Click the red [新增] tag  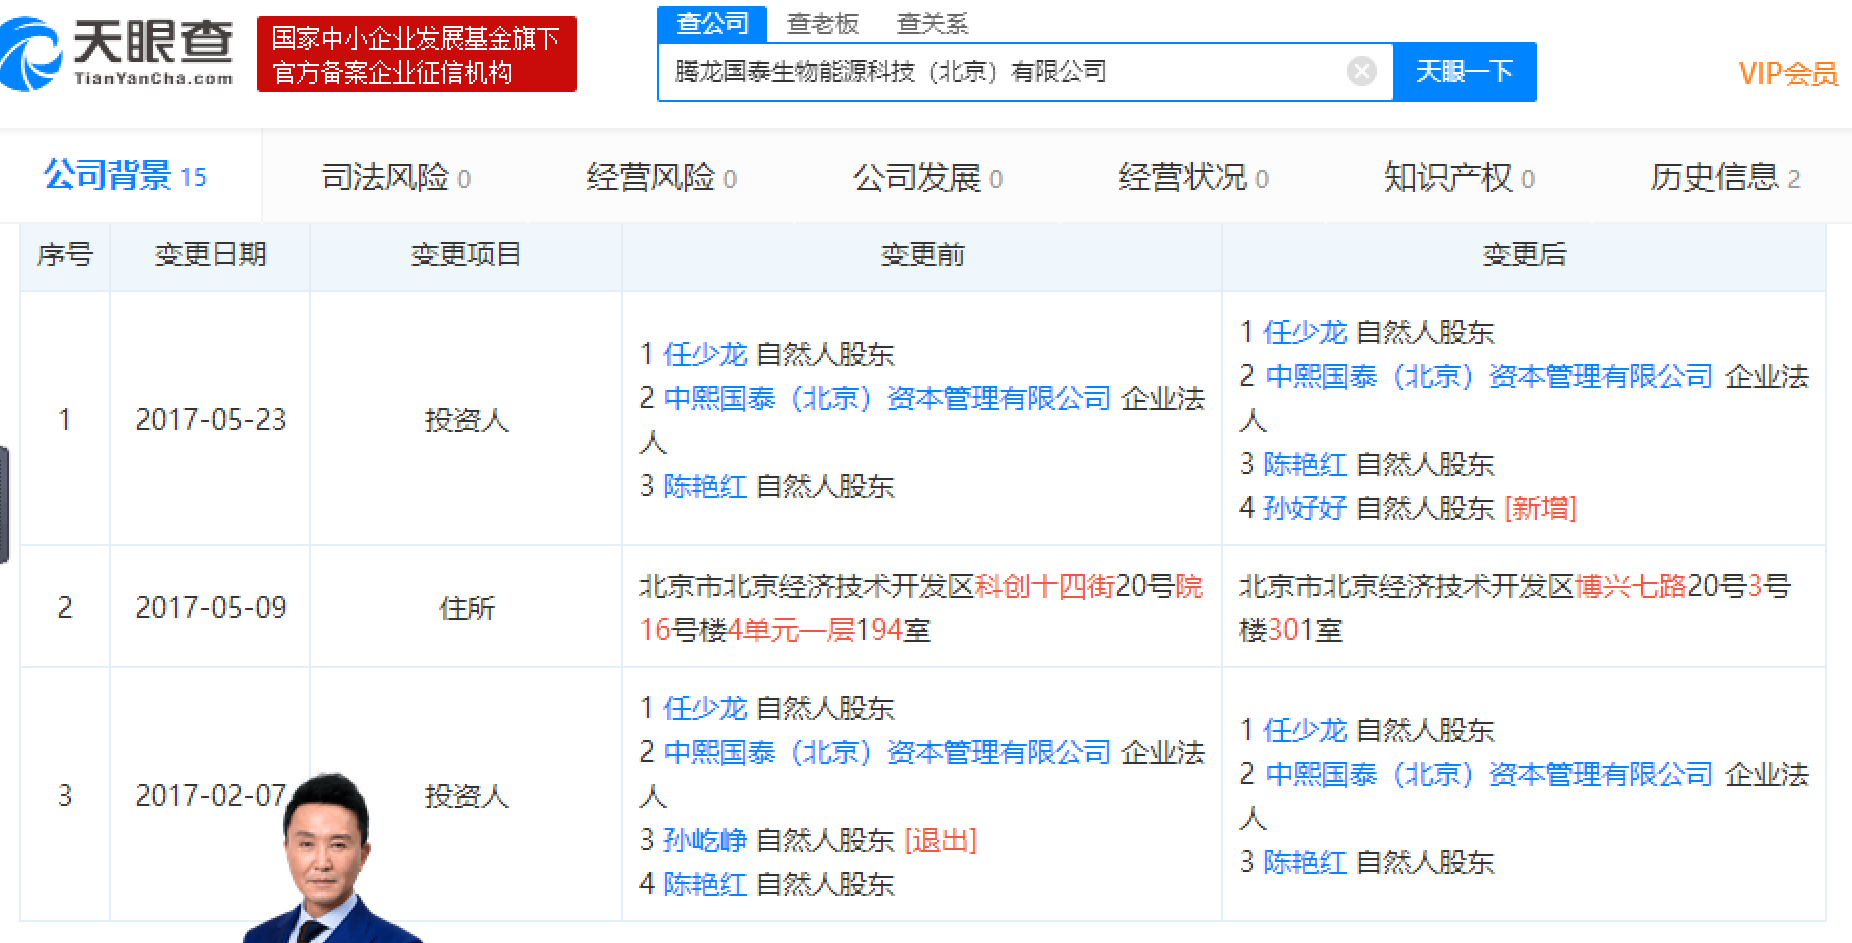1540,508
